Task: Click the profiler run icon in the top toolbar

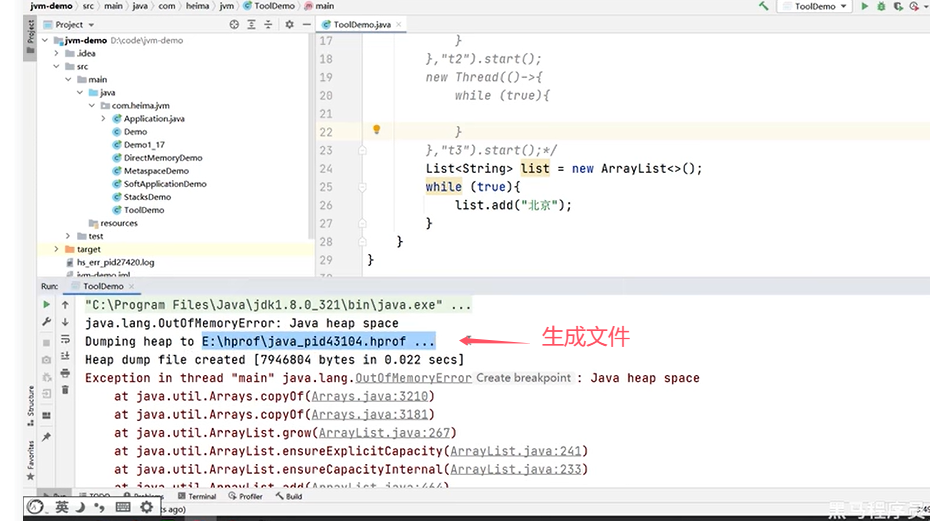Action: [x=915, y=6]
